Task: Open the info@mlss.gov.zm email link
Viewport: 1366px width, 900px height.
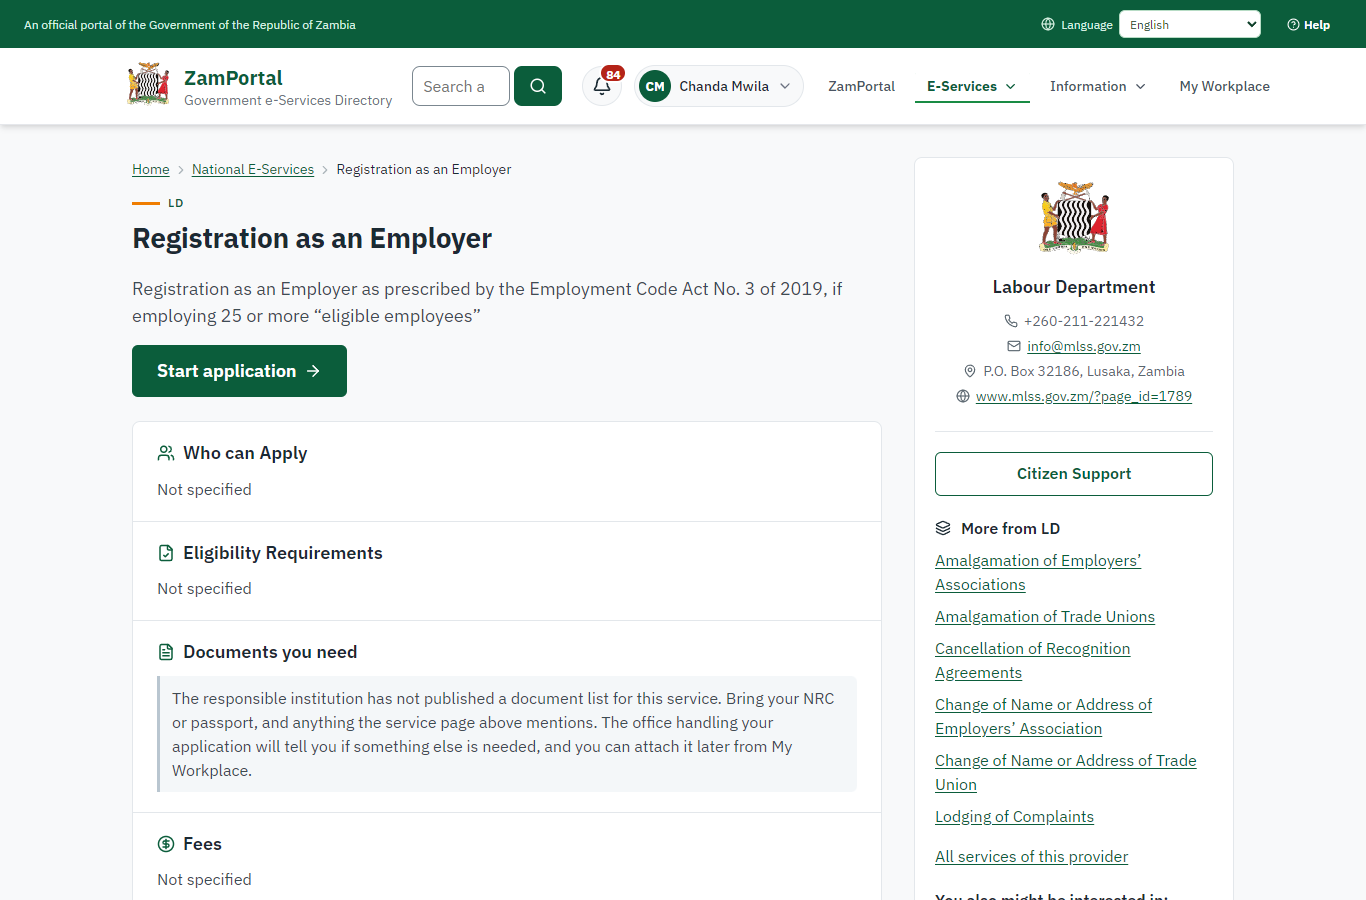Action: coord(1084,346)
